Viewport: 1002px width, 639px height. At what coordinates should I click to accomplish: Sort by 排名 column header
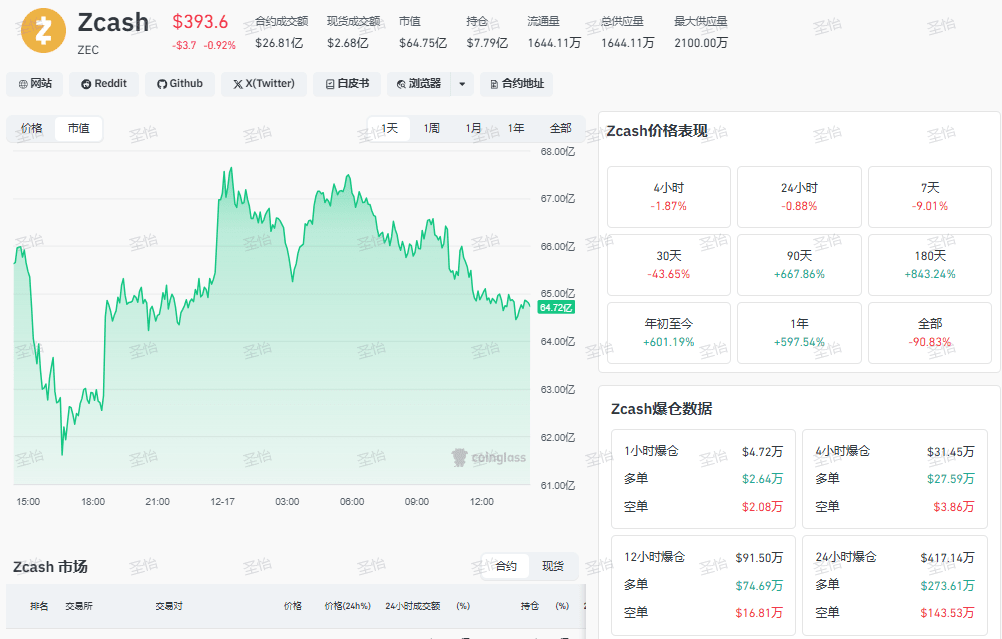pos(39,606)
